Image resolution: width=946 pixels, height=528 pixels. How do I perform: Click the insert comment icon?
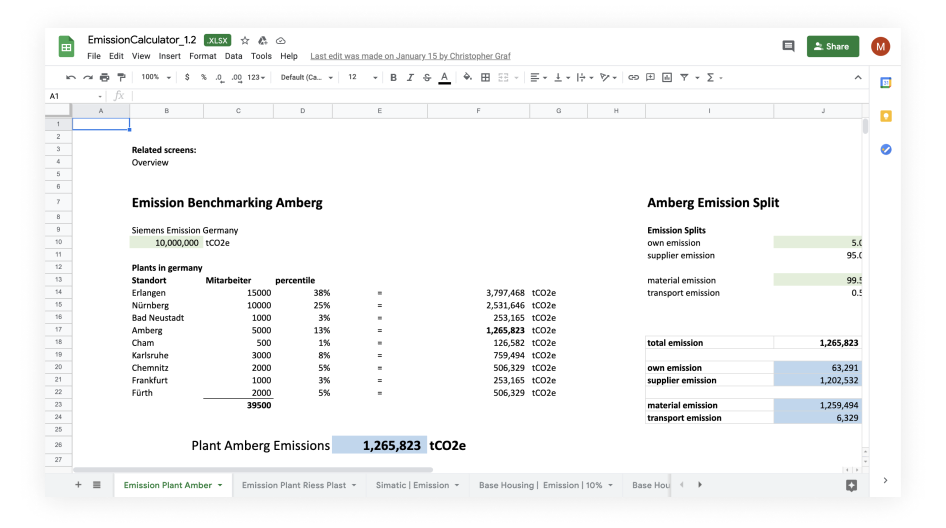click(x=650, y=77)
